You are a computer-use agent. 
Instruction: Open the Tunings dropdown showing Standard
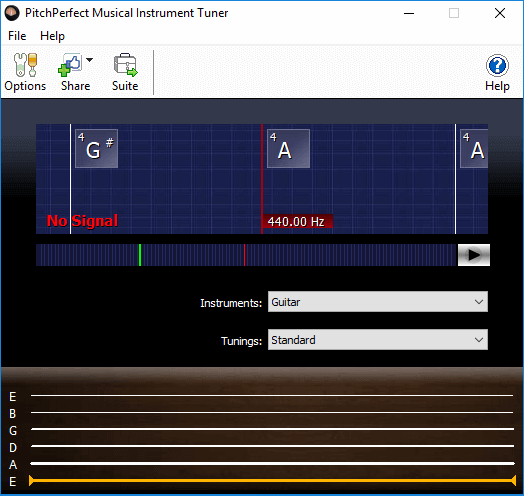tap(378, 340)
